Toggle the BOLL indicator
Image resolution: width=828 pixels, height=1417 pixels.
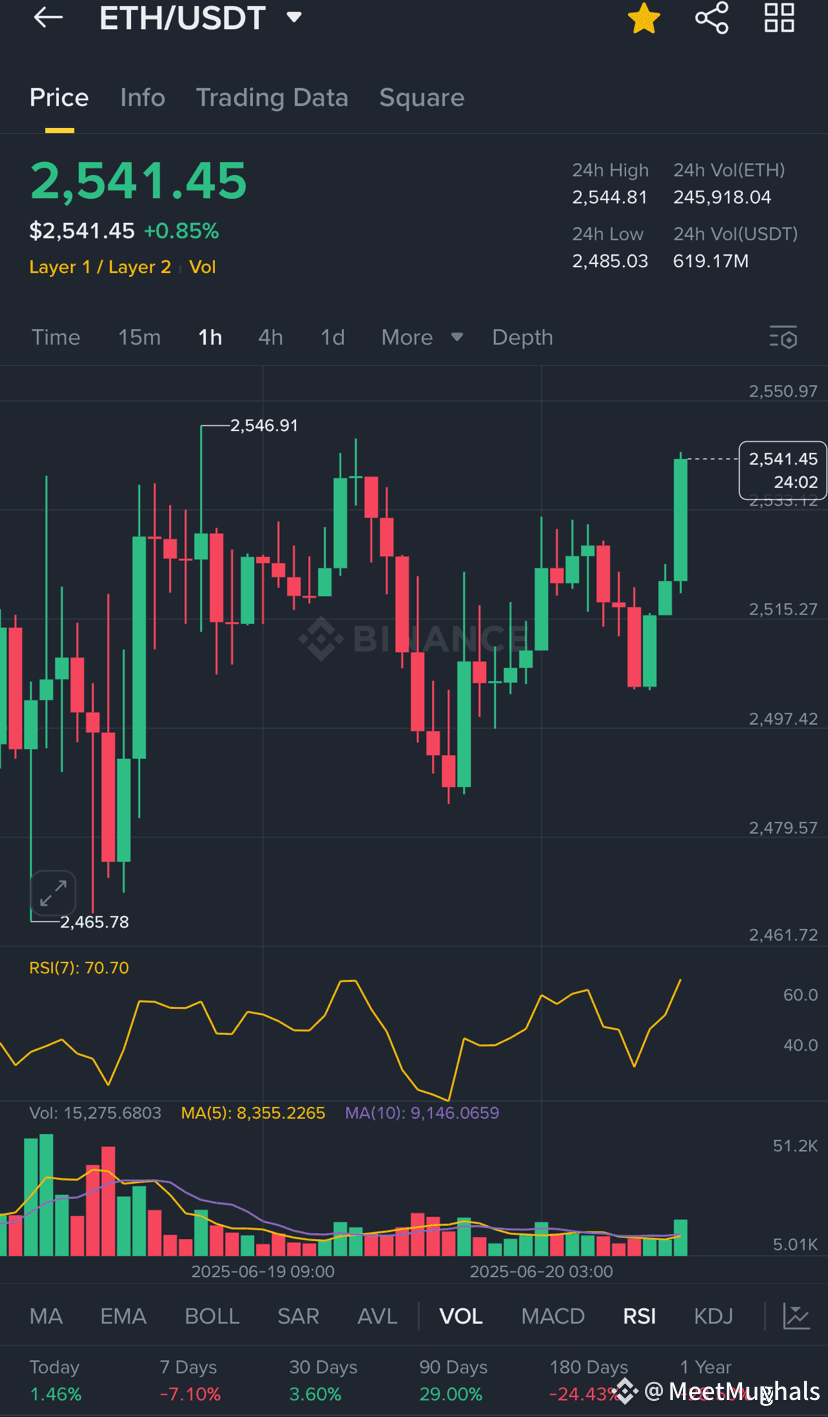tap(212, 1316)
